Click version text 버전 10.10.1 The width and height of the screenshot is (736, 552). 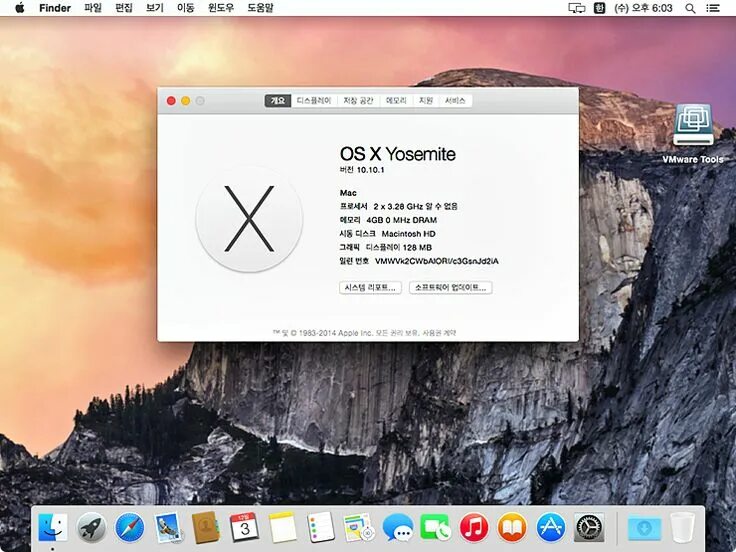[x=362, y=170]
